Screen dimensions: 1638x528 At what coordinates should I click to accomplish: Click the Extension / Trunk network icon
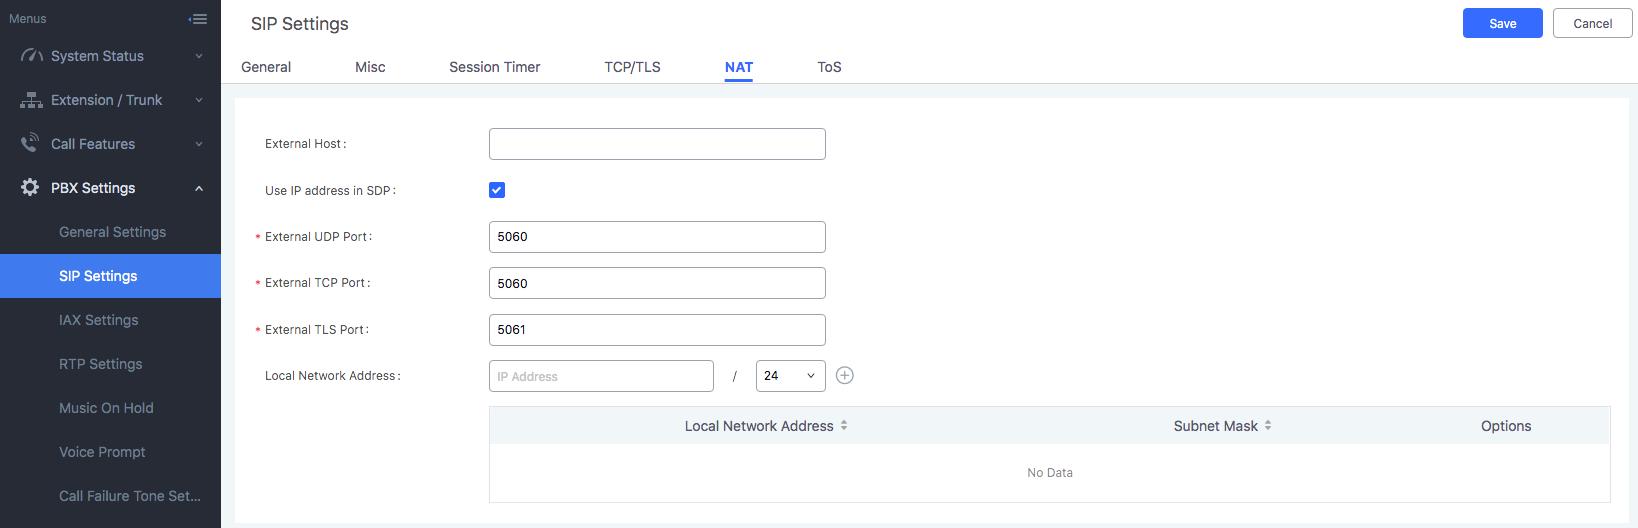(x=31, y=100)
